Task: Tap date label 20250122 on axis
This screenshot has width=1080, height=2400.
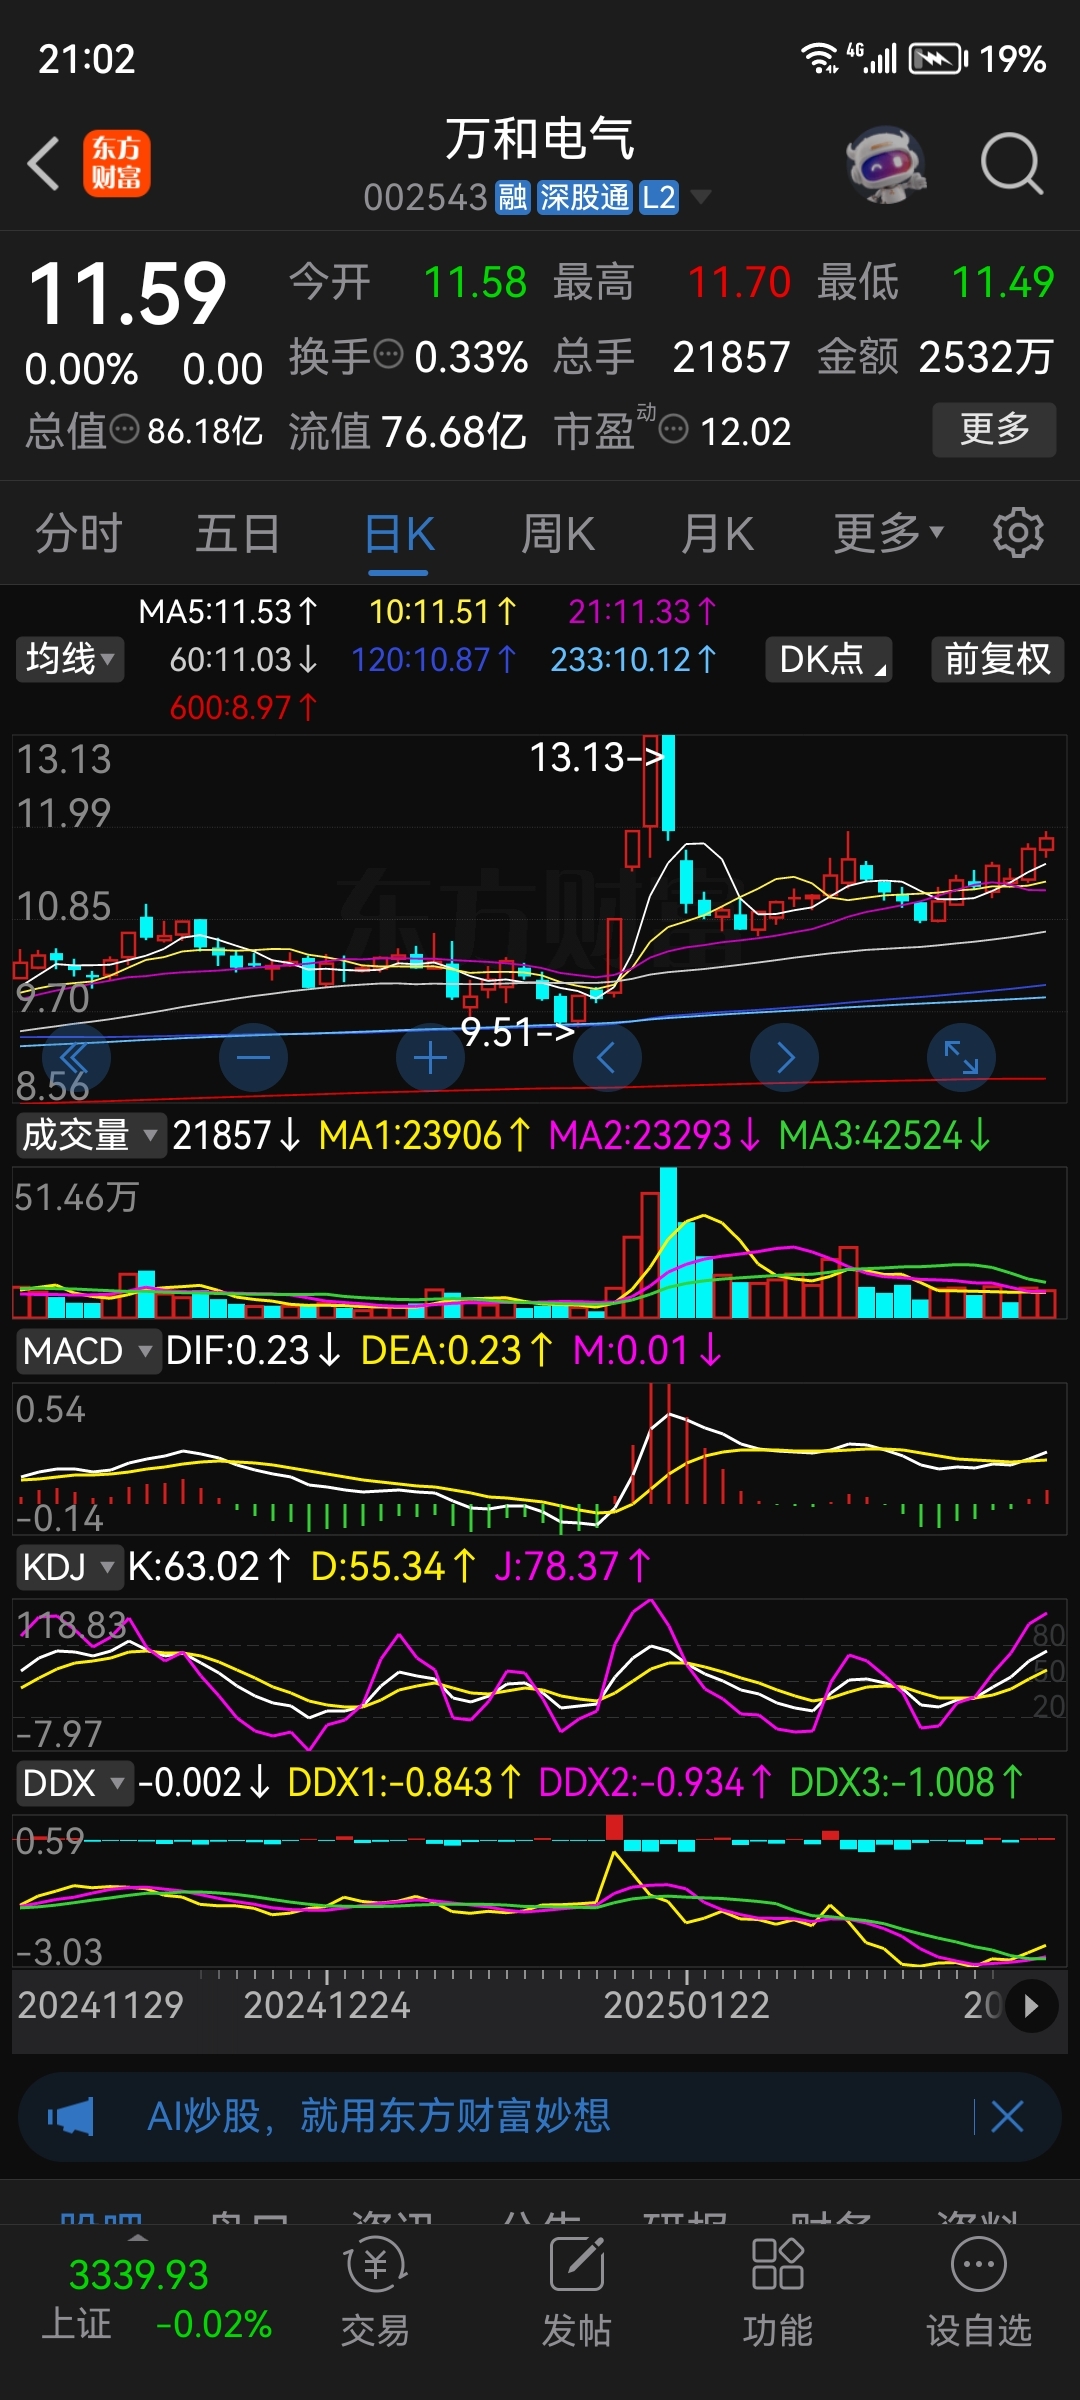Action: tap(687, 2005)
